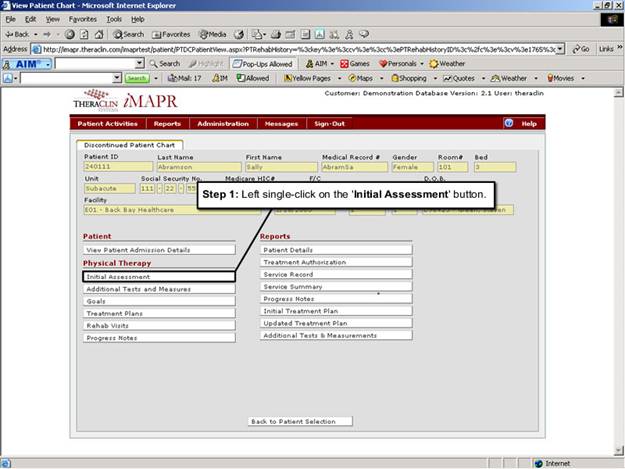
Task: Open the Service Summary report
Action: 336,286
